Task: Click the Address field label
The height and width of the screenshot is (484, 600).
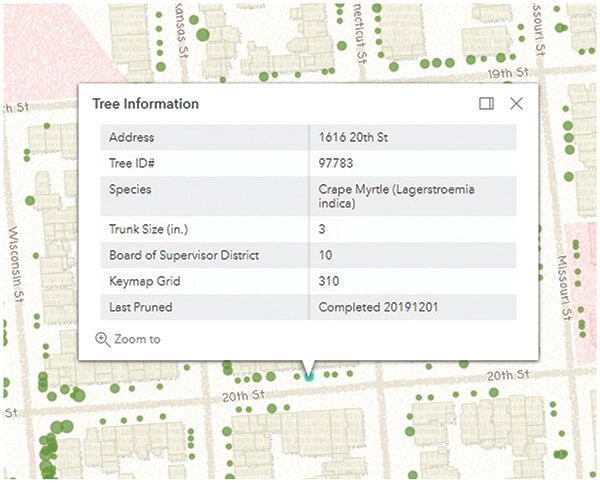Action: (x=132, y=137)
